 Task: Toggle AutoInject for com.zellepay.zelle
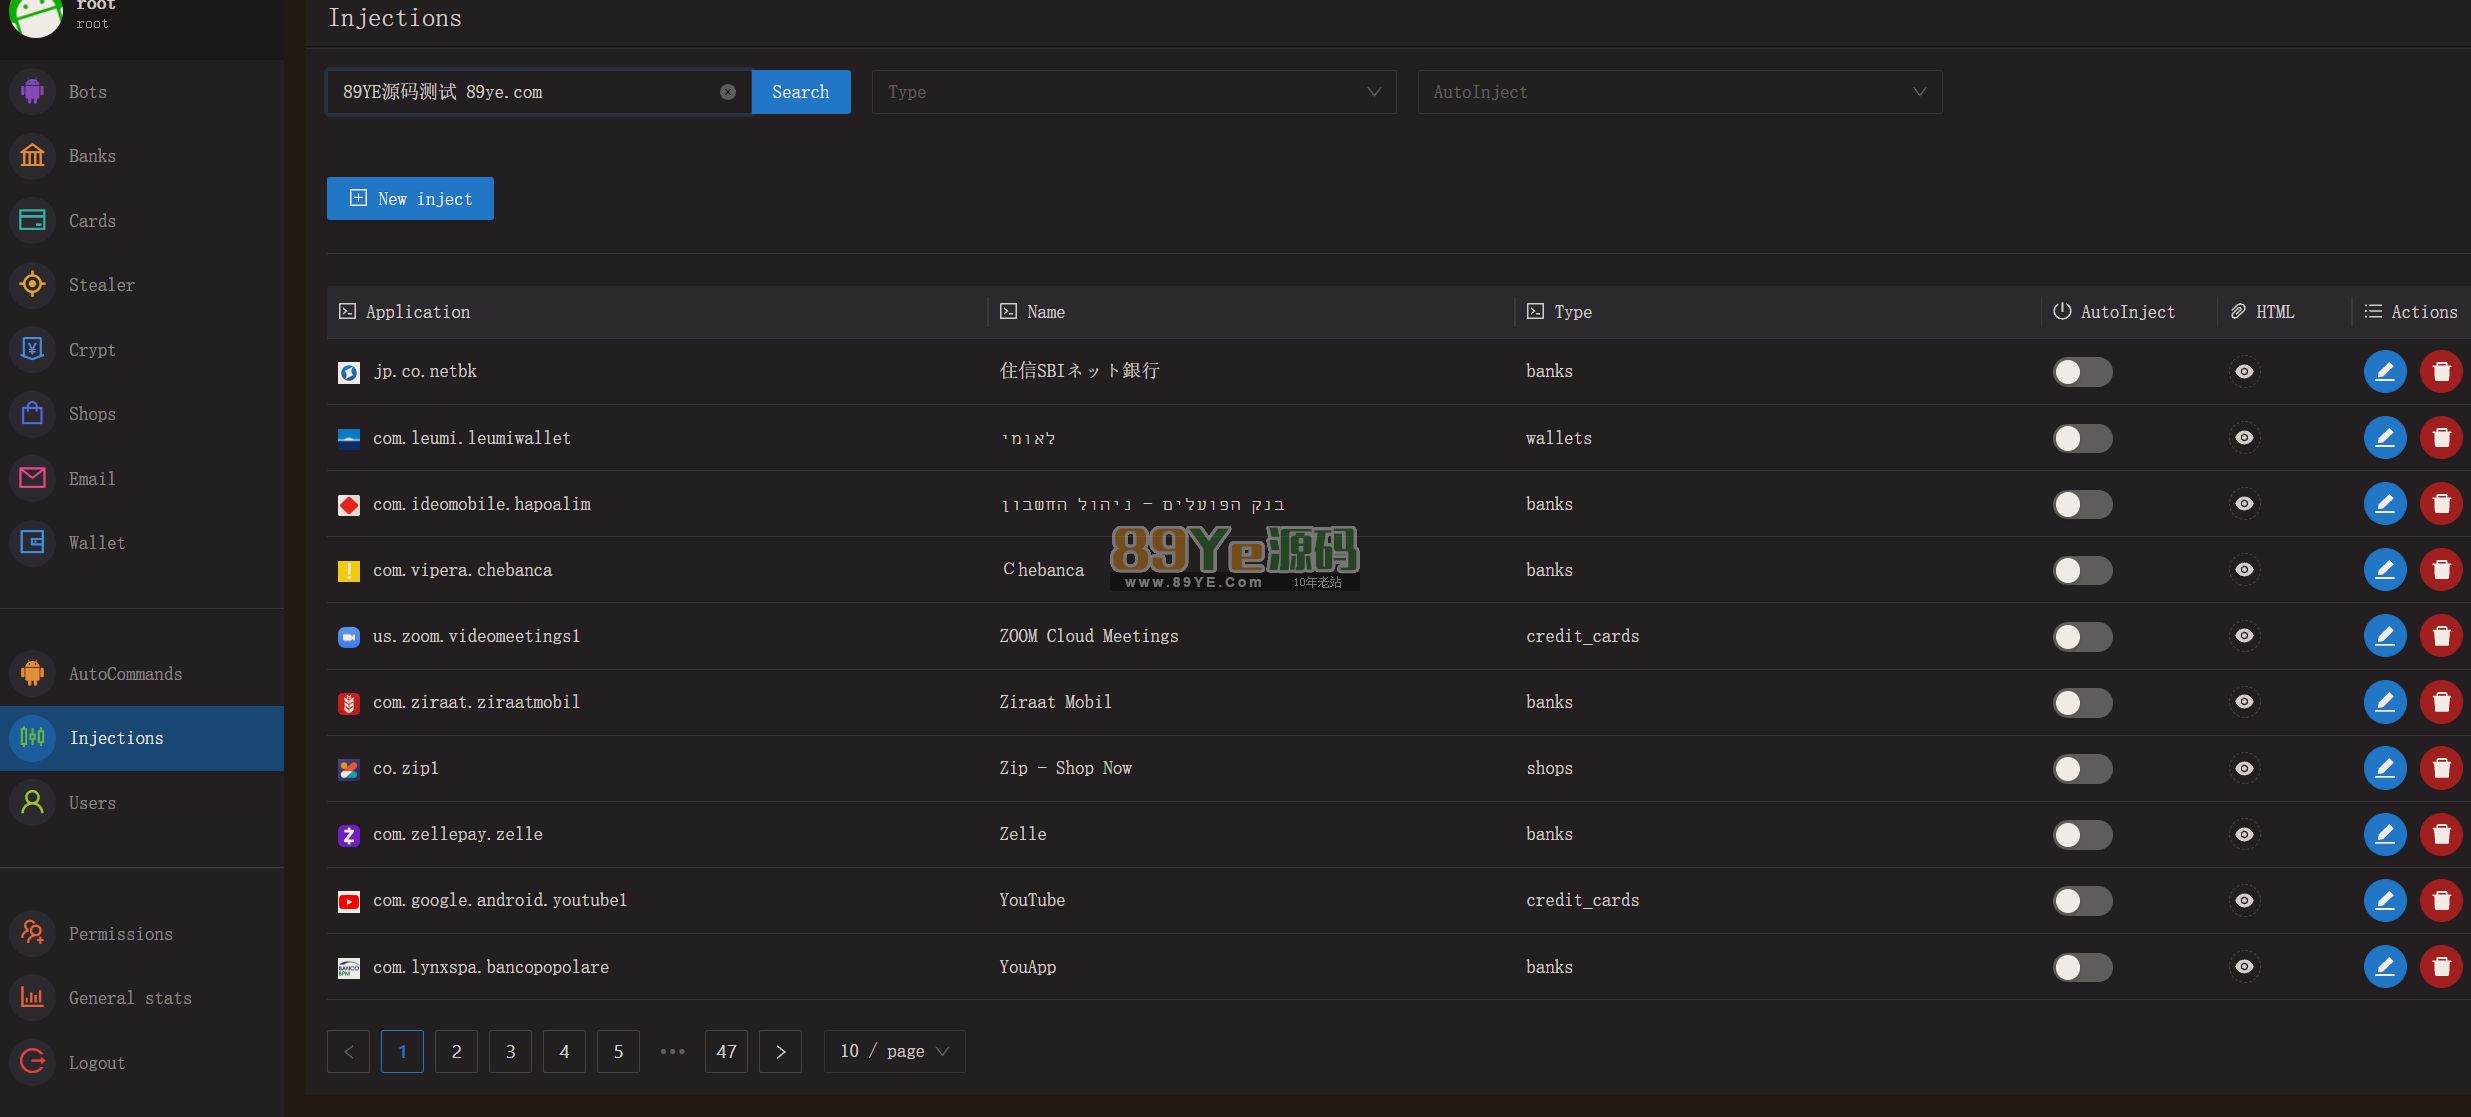pos(2083,834)
